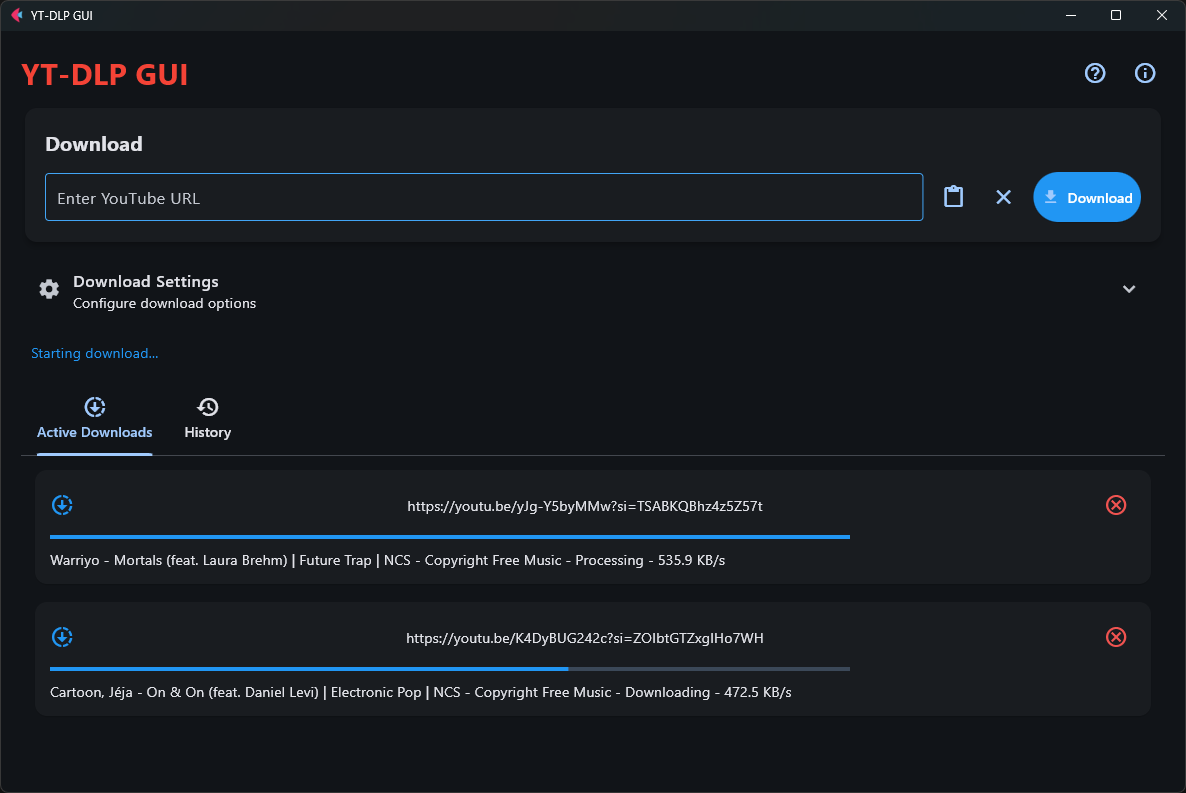Click the app info icon

coord(1145,73)
